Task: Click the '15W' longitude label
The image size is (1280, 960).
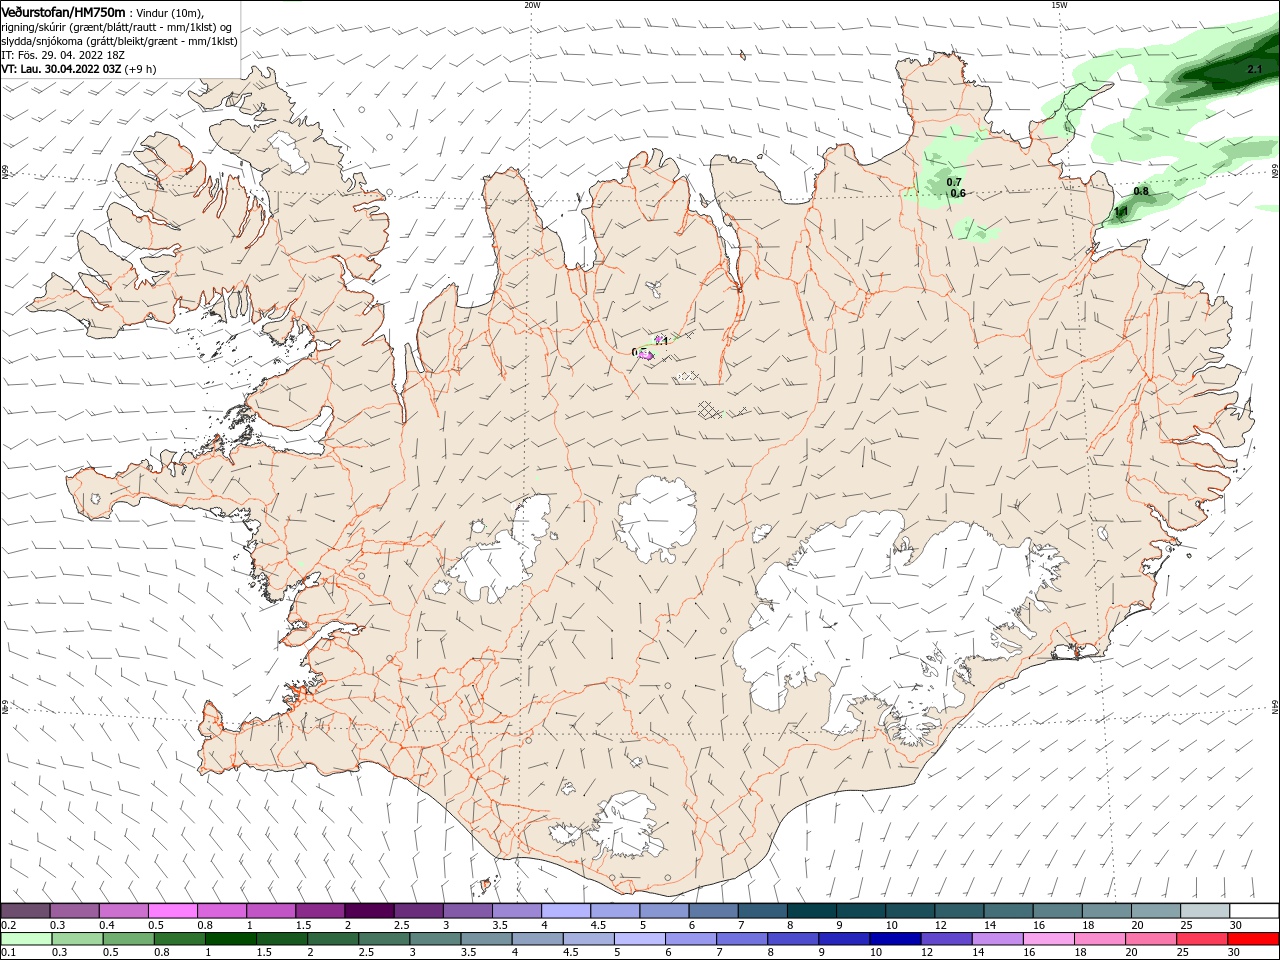Action: 1059,5
